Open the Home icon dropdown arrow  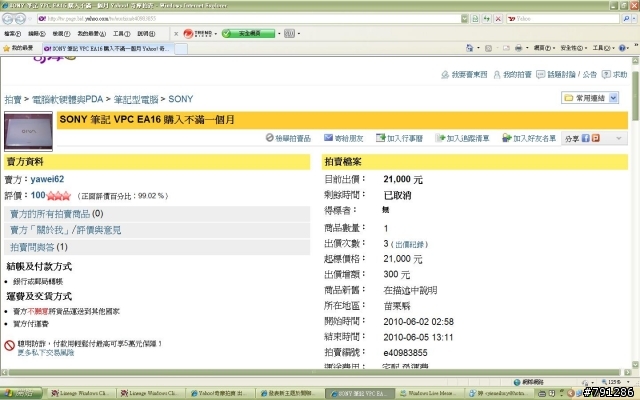[478, 48]
